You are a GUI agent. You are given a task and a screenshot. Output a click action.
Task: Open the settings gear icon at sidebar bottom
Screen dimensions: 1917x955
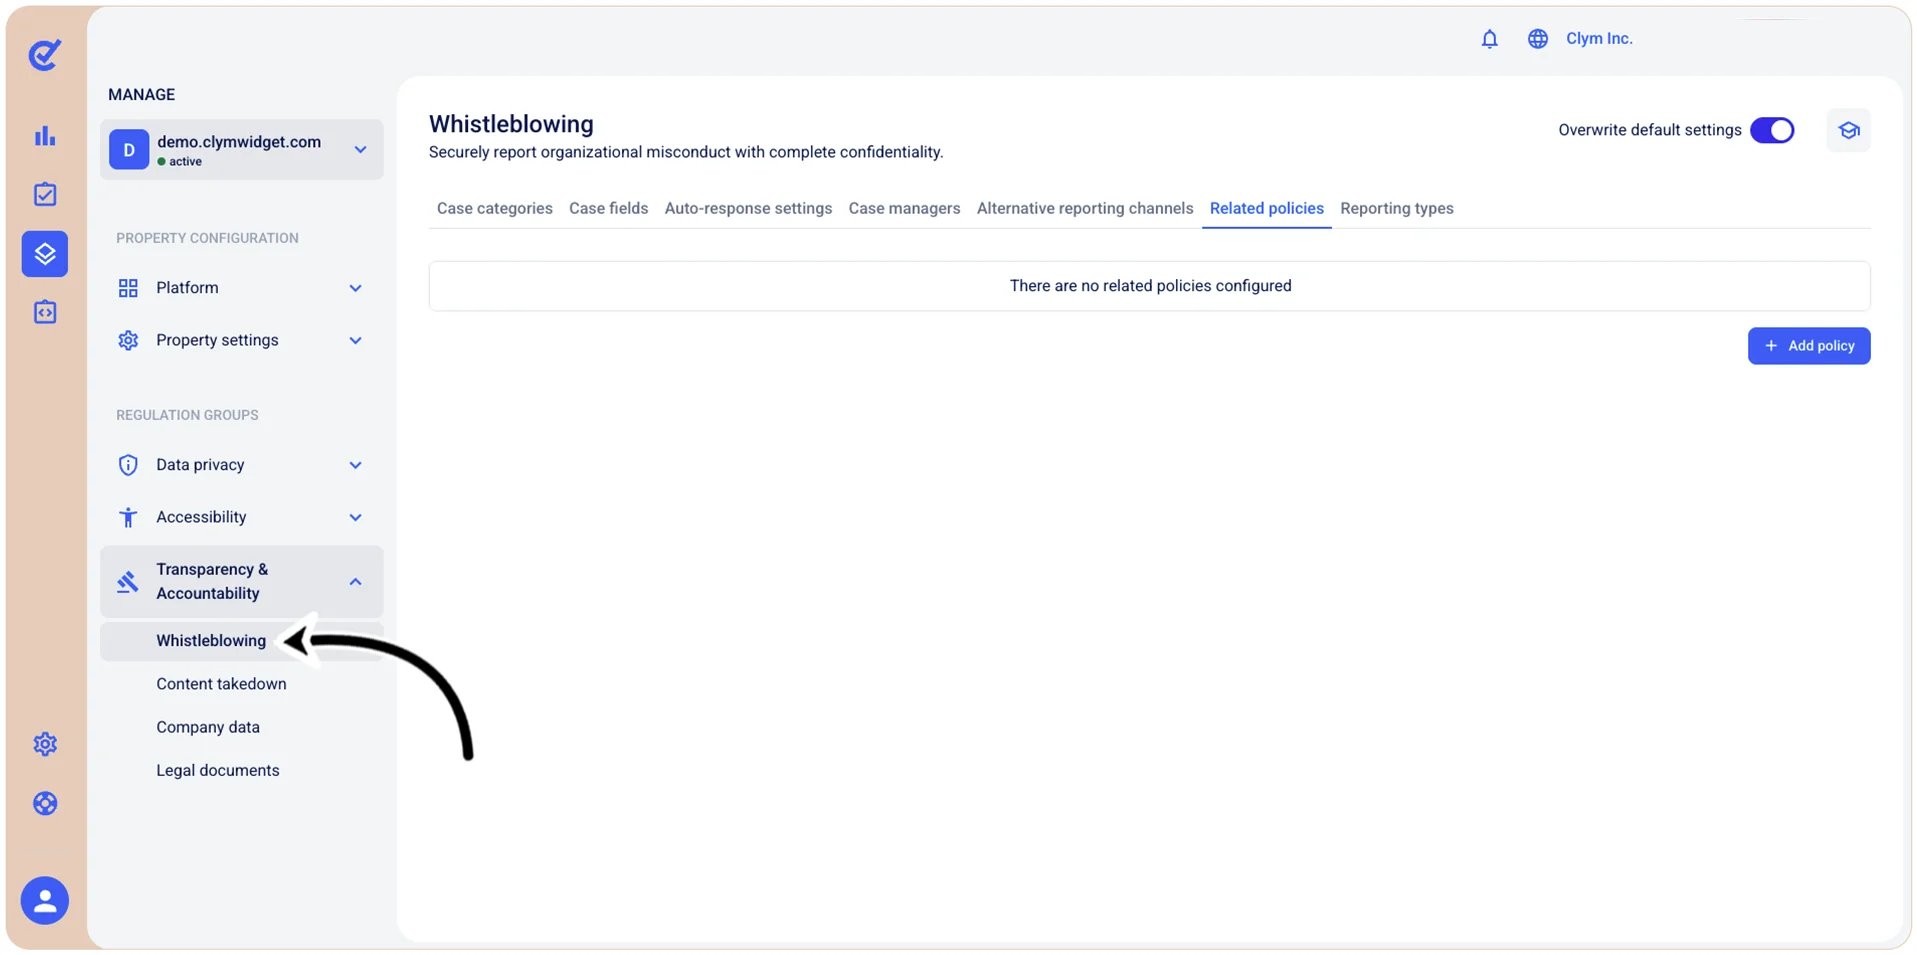pyautogui.click(x=45, y=744)
